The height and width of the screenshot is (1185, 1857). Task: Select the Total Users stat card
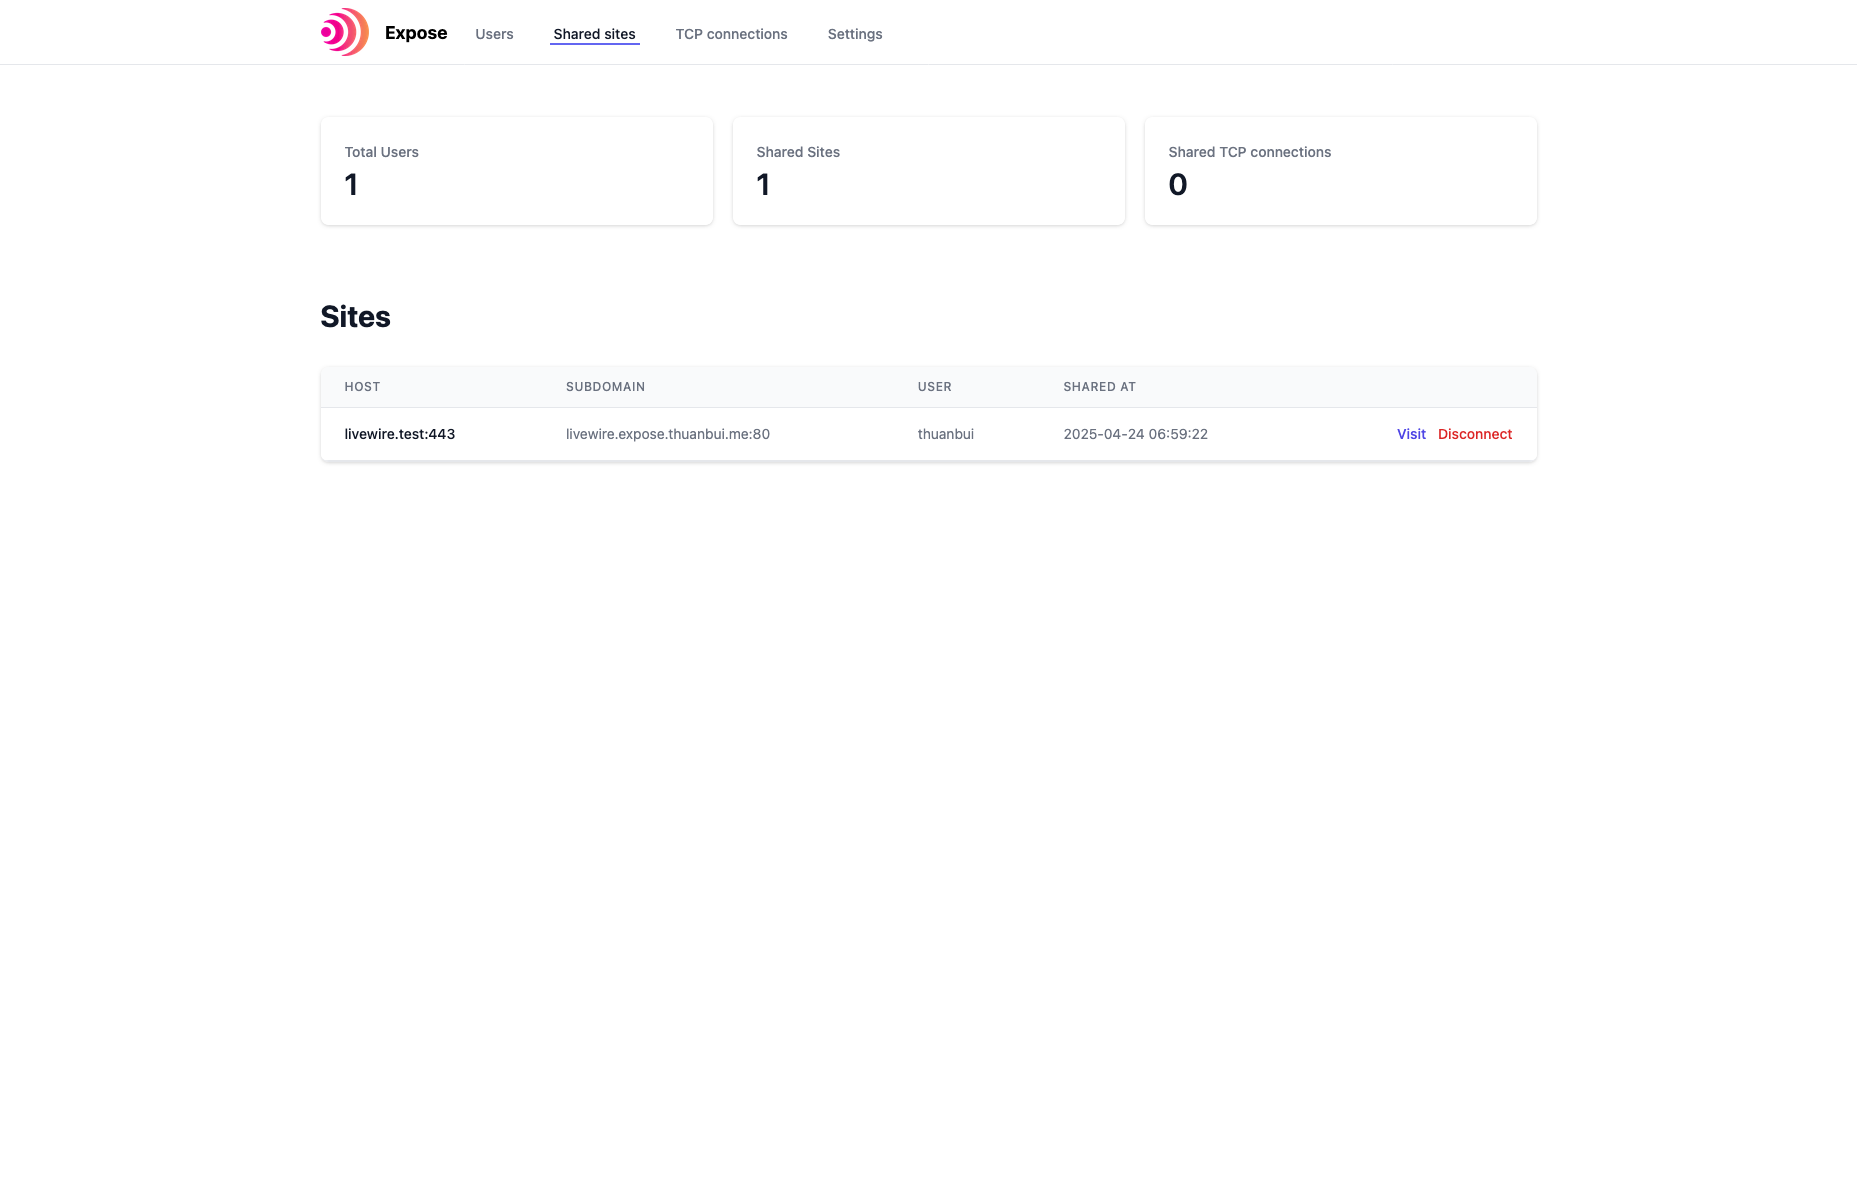(516, 171)
